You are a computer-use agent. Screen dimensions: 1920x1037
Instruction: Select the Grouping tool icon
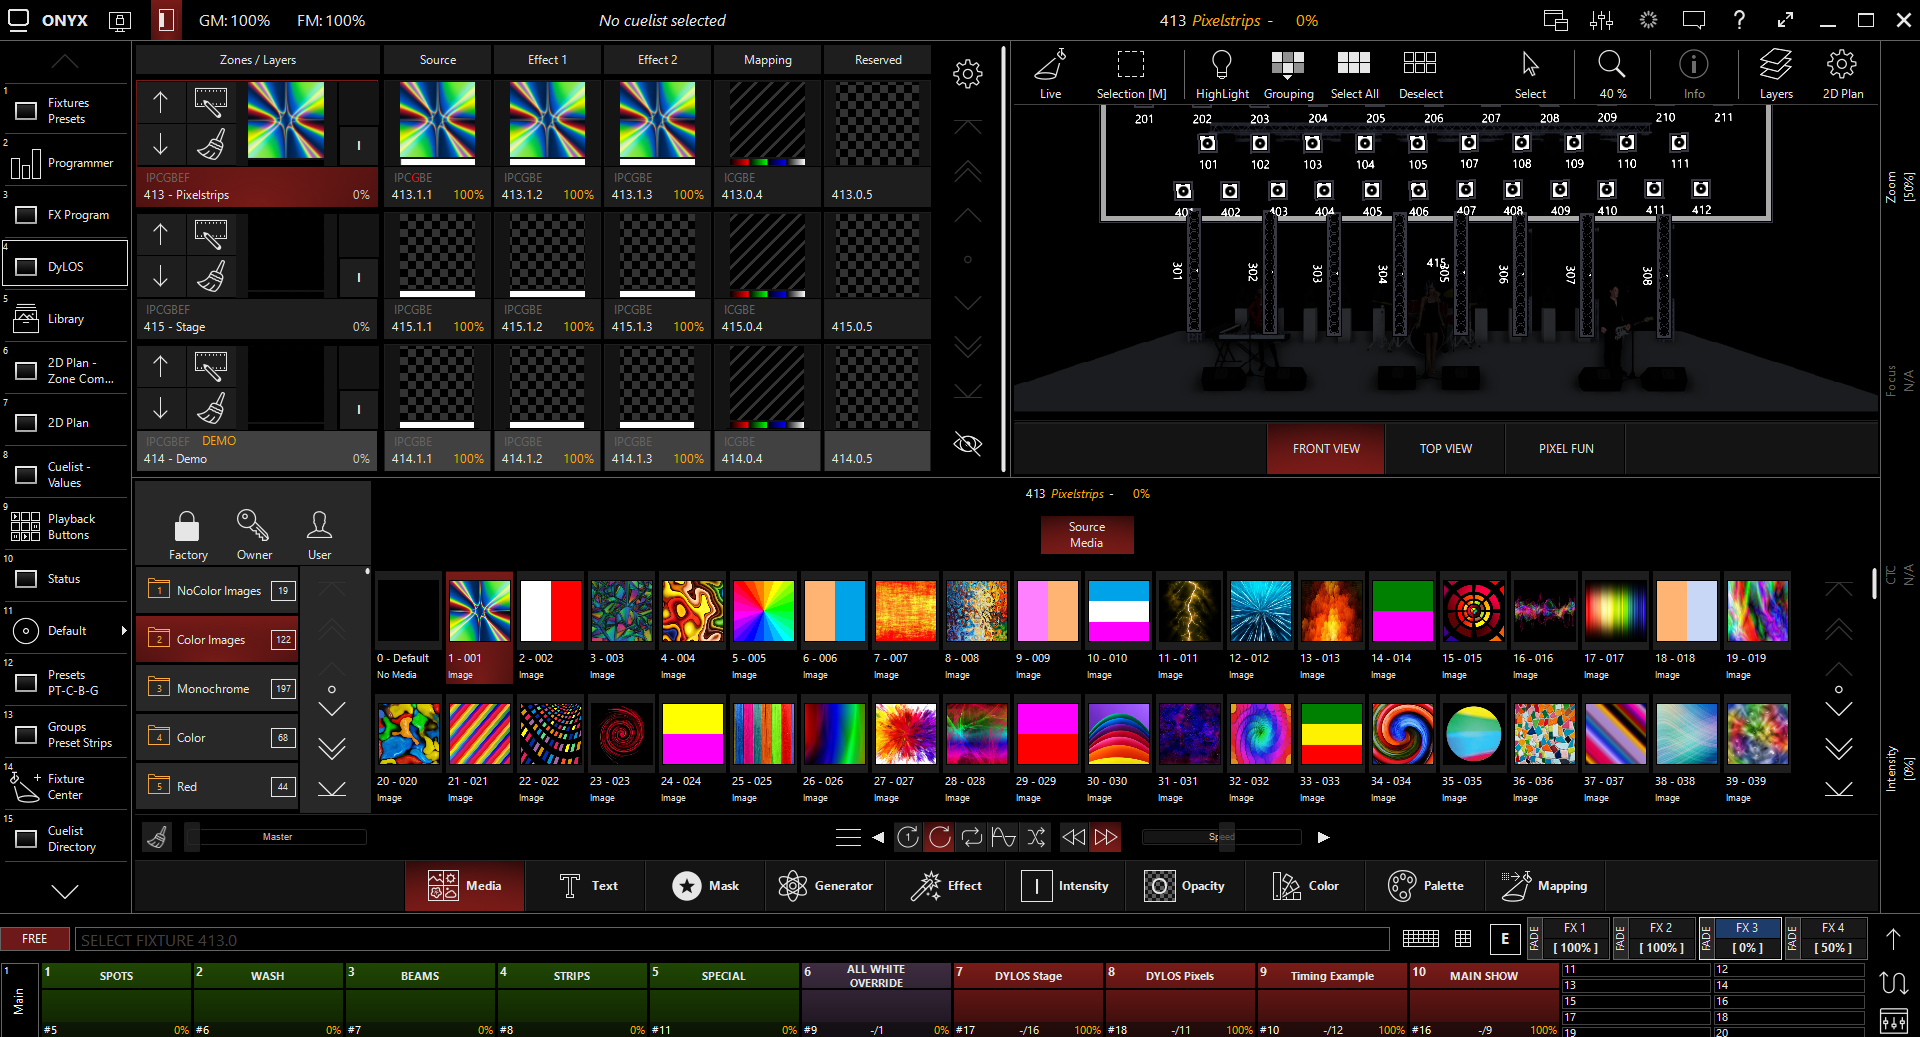[1287, 66]
